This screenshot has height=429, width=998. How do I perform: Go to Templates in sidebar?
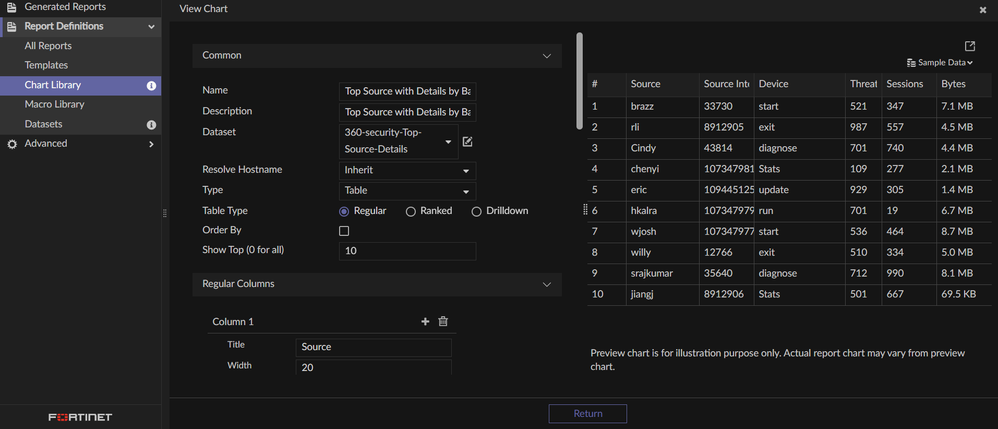tap(46, 66)
